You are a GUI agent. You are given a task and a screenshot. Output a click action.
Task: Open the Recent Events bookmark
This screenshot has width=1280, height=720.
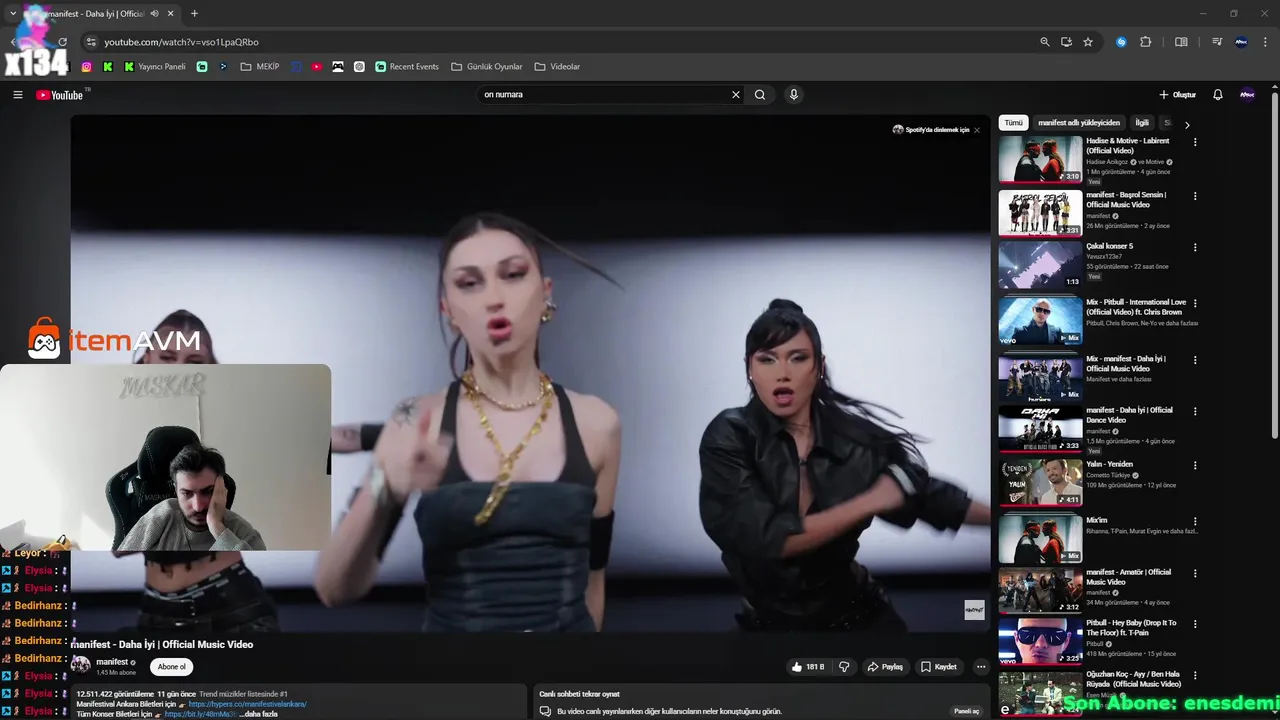[407, 67]
